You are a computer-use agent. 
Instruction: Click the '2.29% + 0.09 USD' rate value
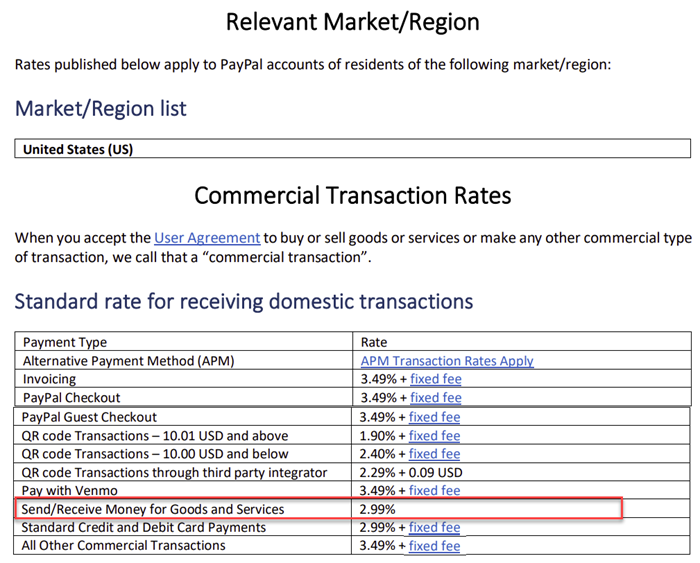pos(411,472)
